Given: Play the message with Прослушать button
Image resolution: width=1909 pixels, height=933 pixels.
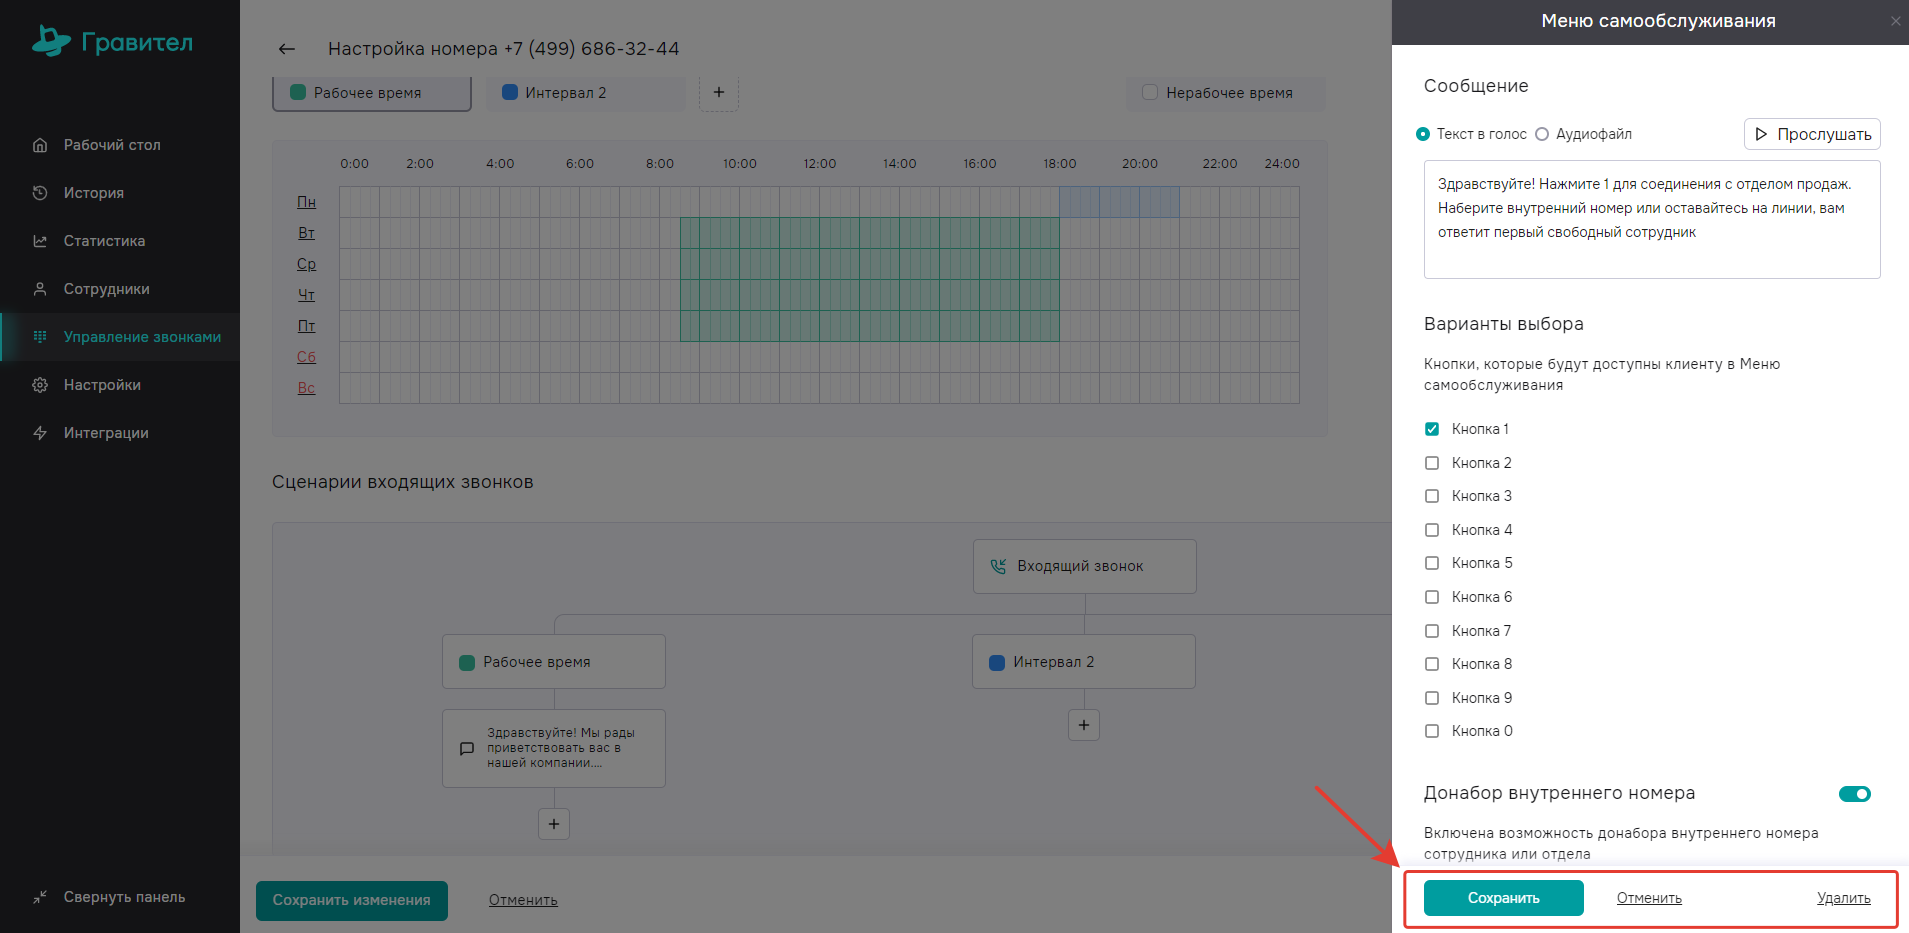Looking at the screenshot, I should click(1811, 134).
